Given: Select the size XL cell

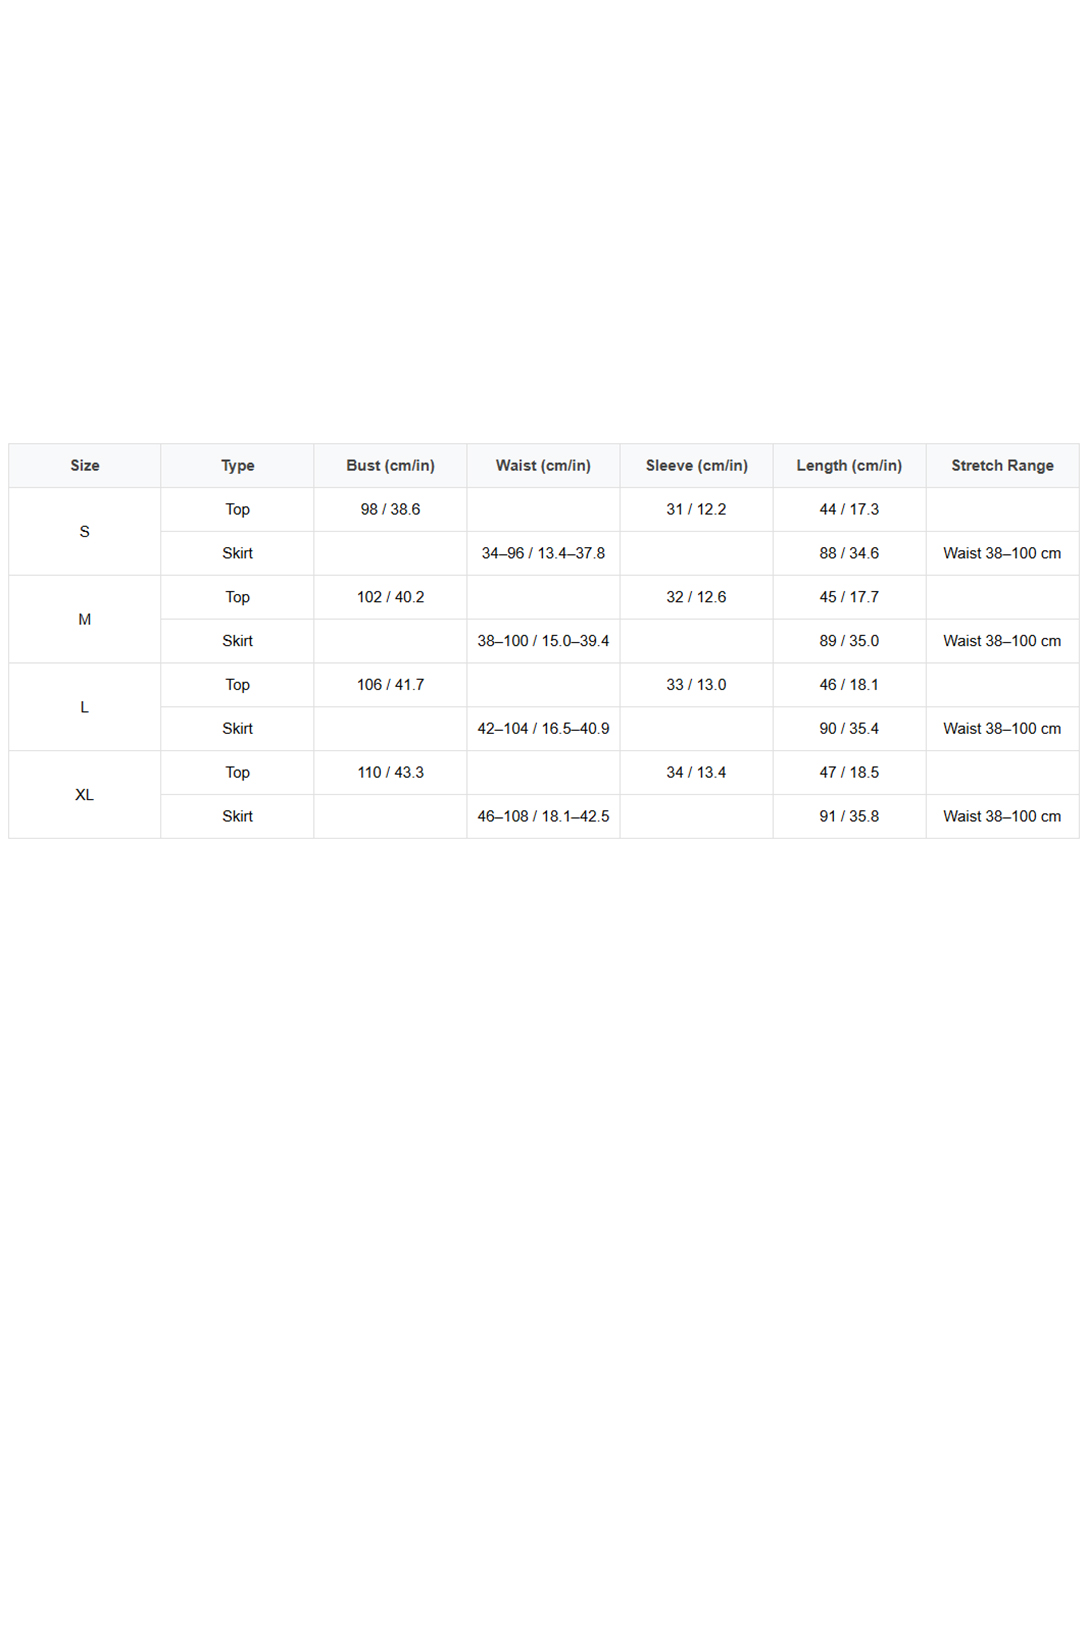Looking at the screenshot, I should (85, 795).
